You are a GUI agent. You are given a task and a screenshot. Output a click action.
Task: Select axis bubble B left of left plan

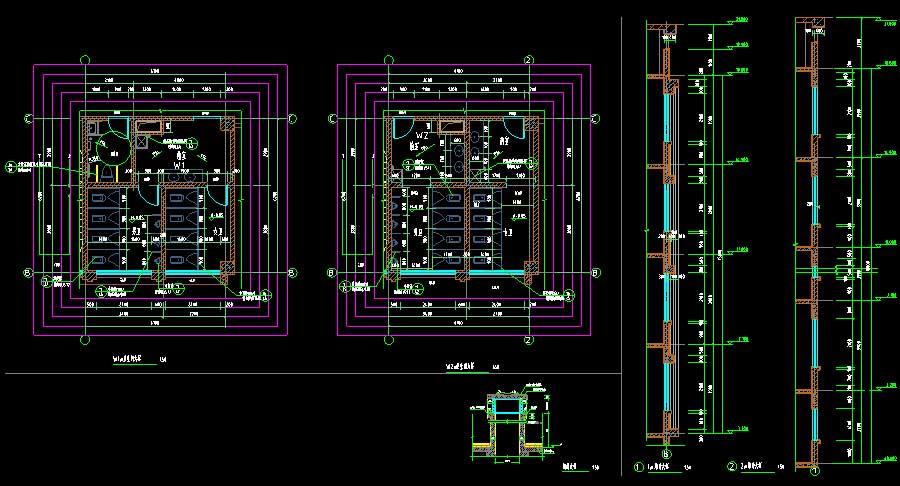pos(29,272)
